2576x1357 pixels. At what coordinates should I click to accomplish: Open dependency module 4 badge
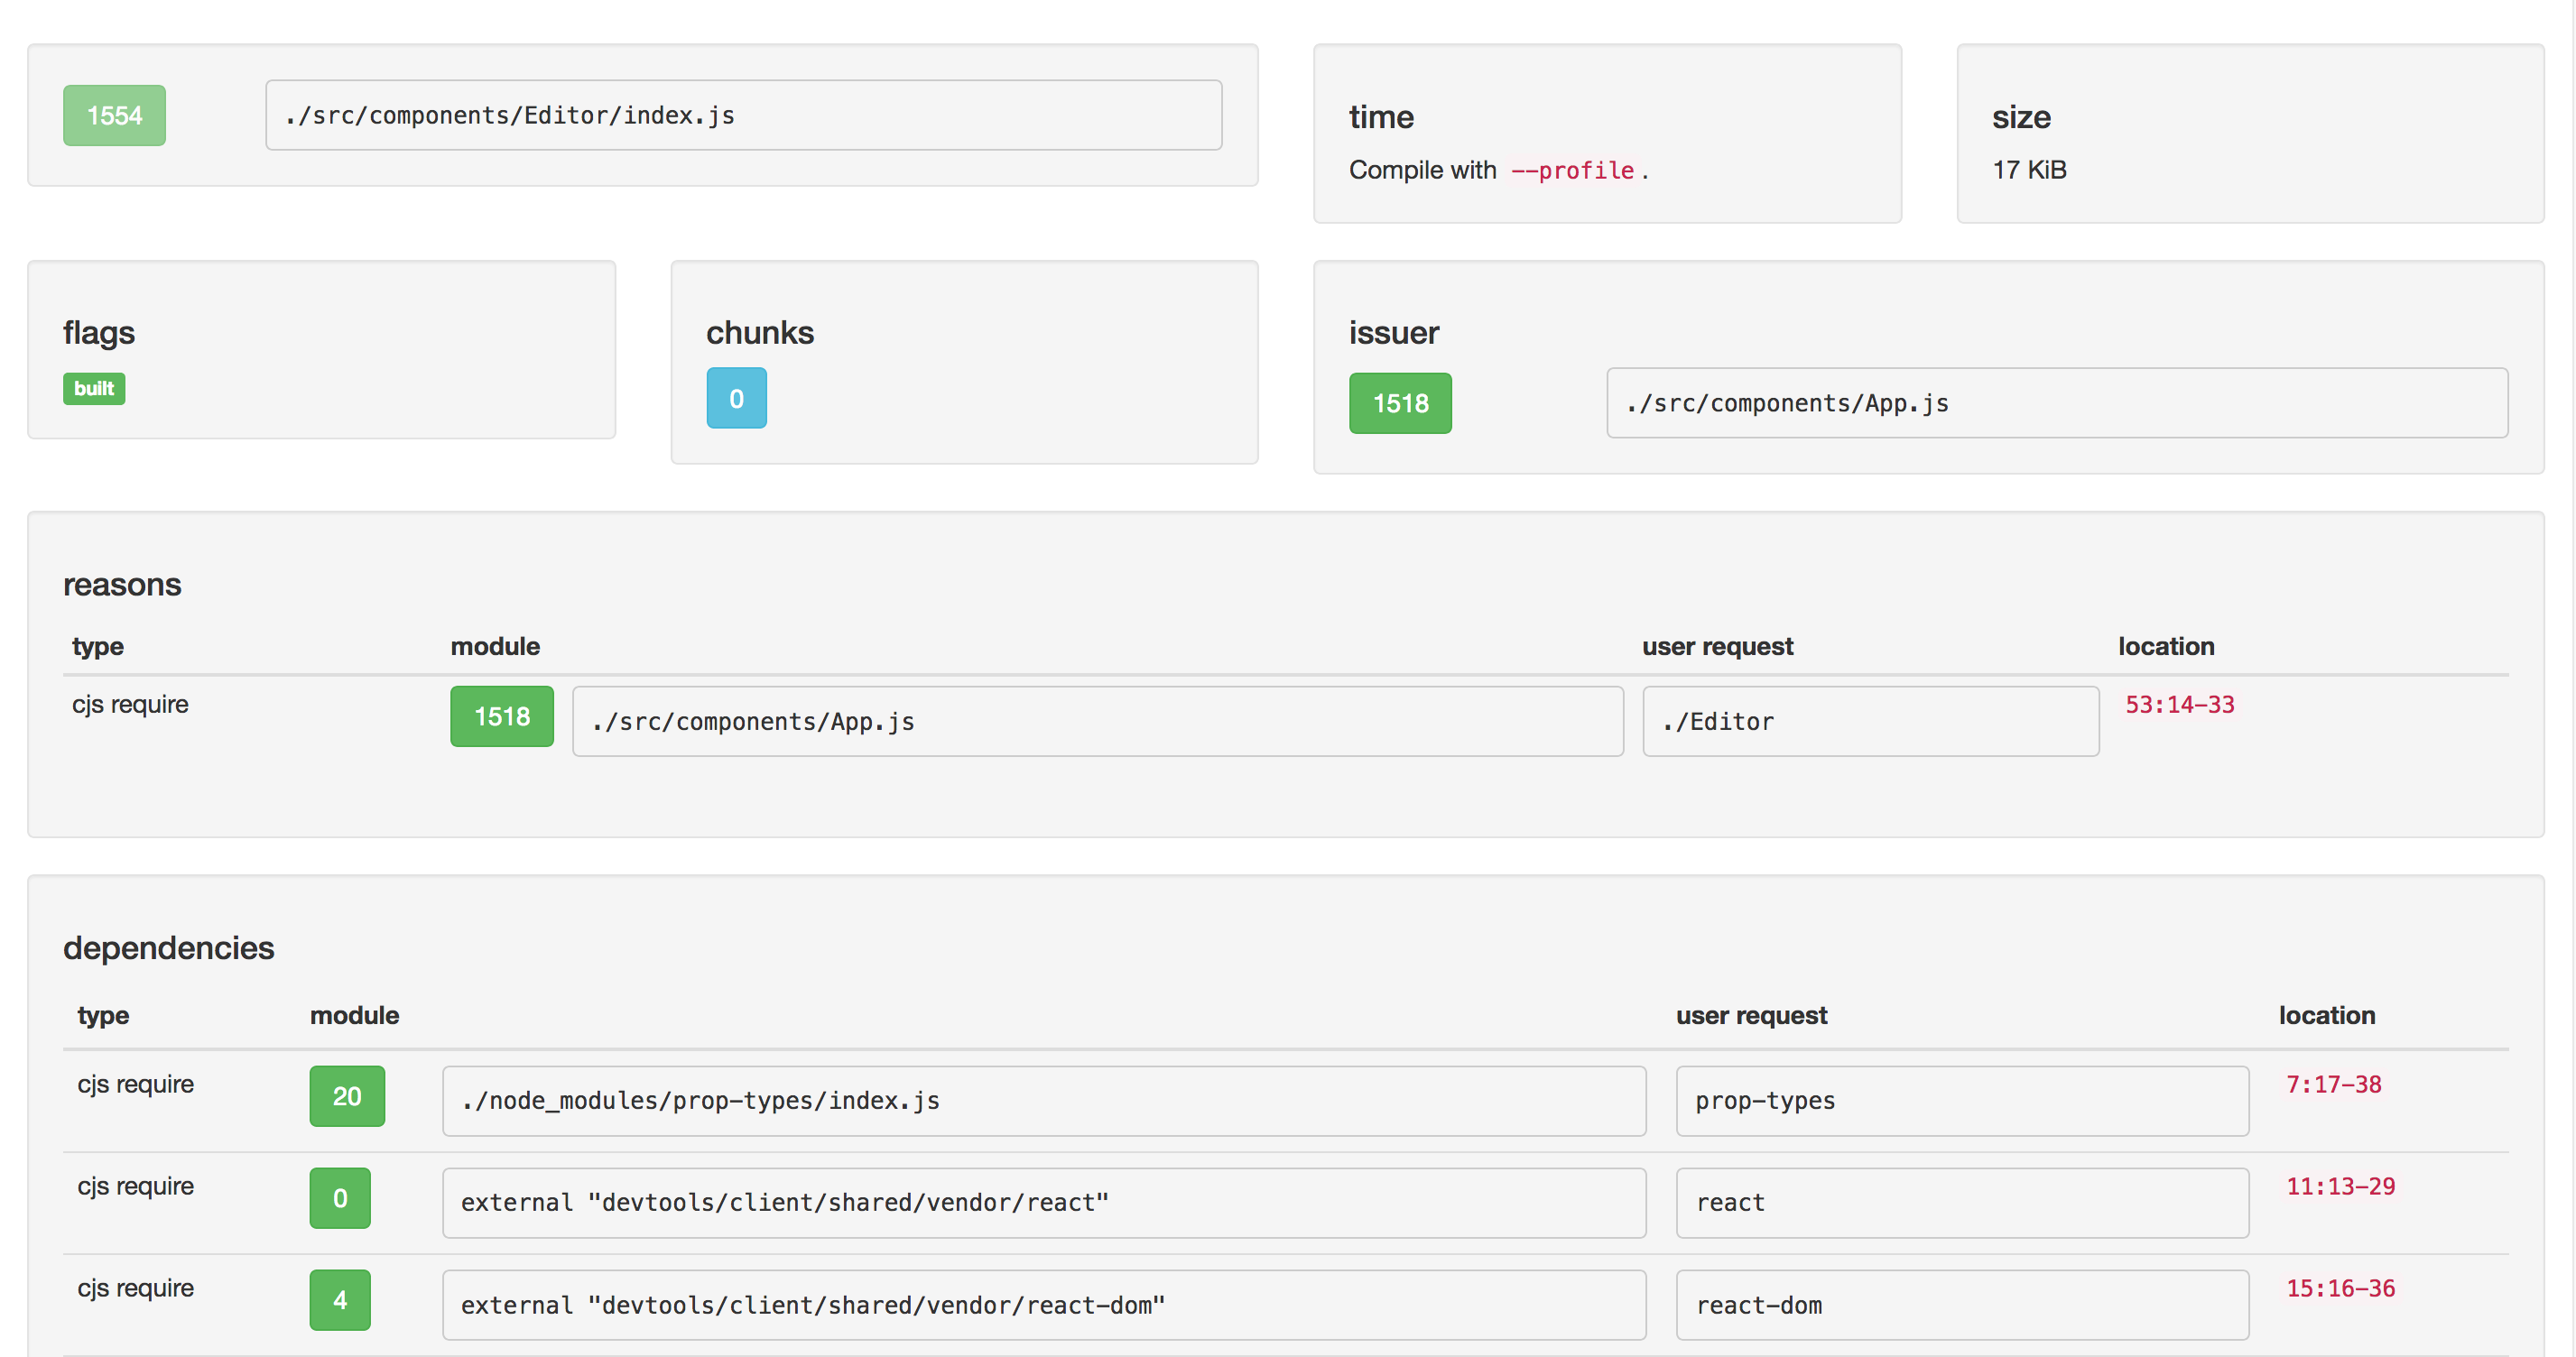coord(340,1300)
